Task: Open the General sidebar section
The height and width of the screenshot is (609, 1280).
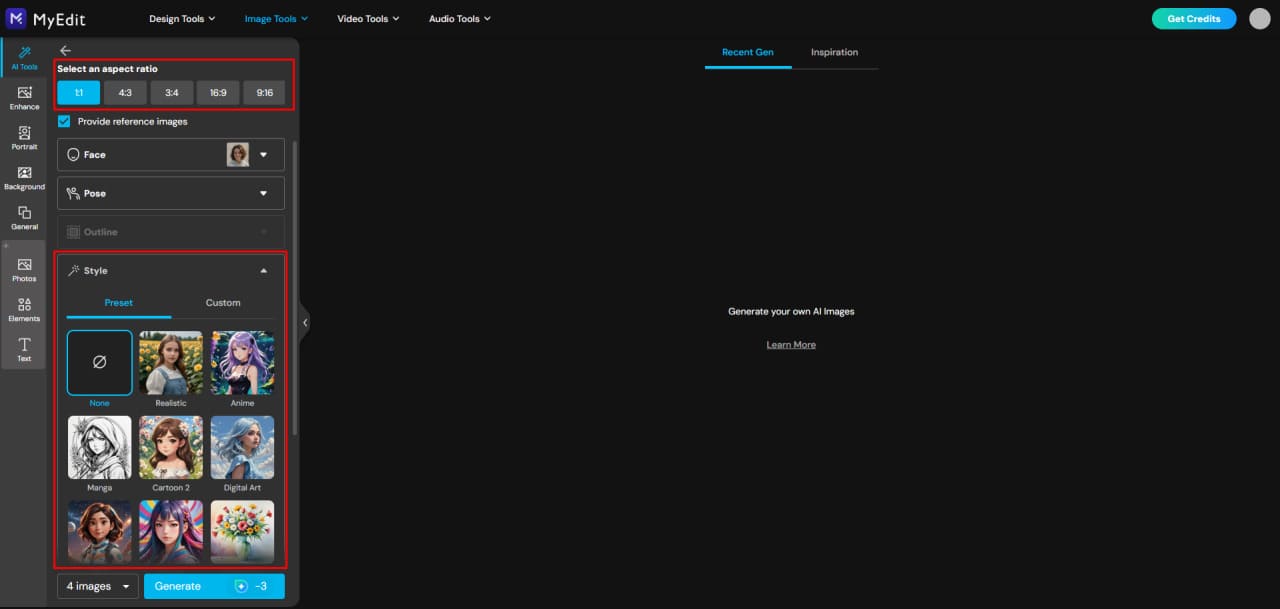Action: point(24,218)
